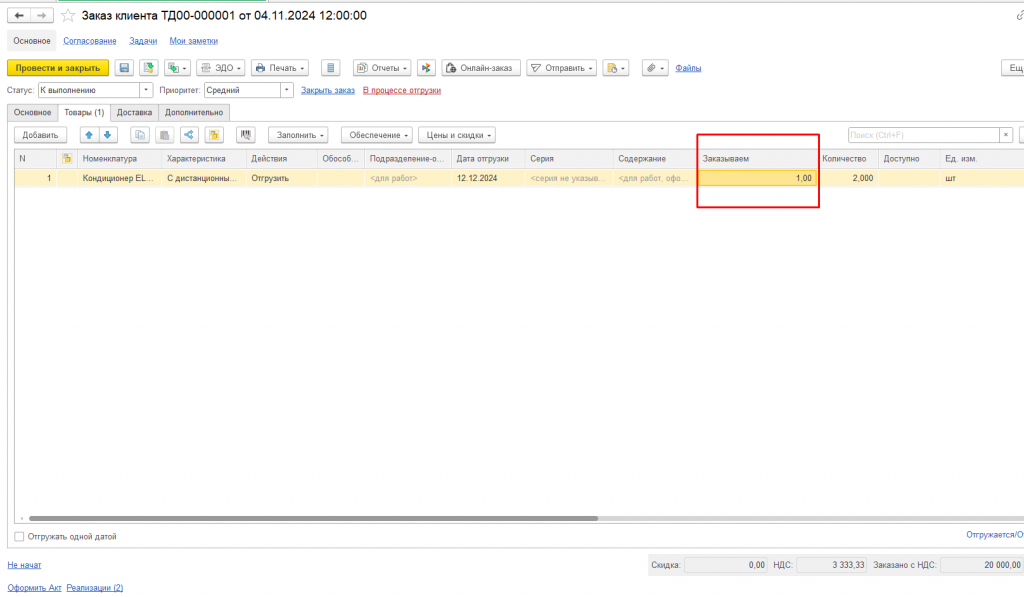
Task: Toggle Отгружать одной датой checkbox
Action: point(19,536)
